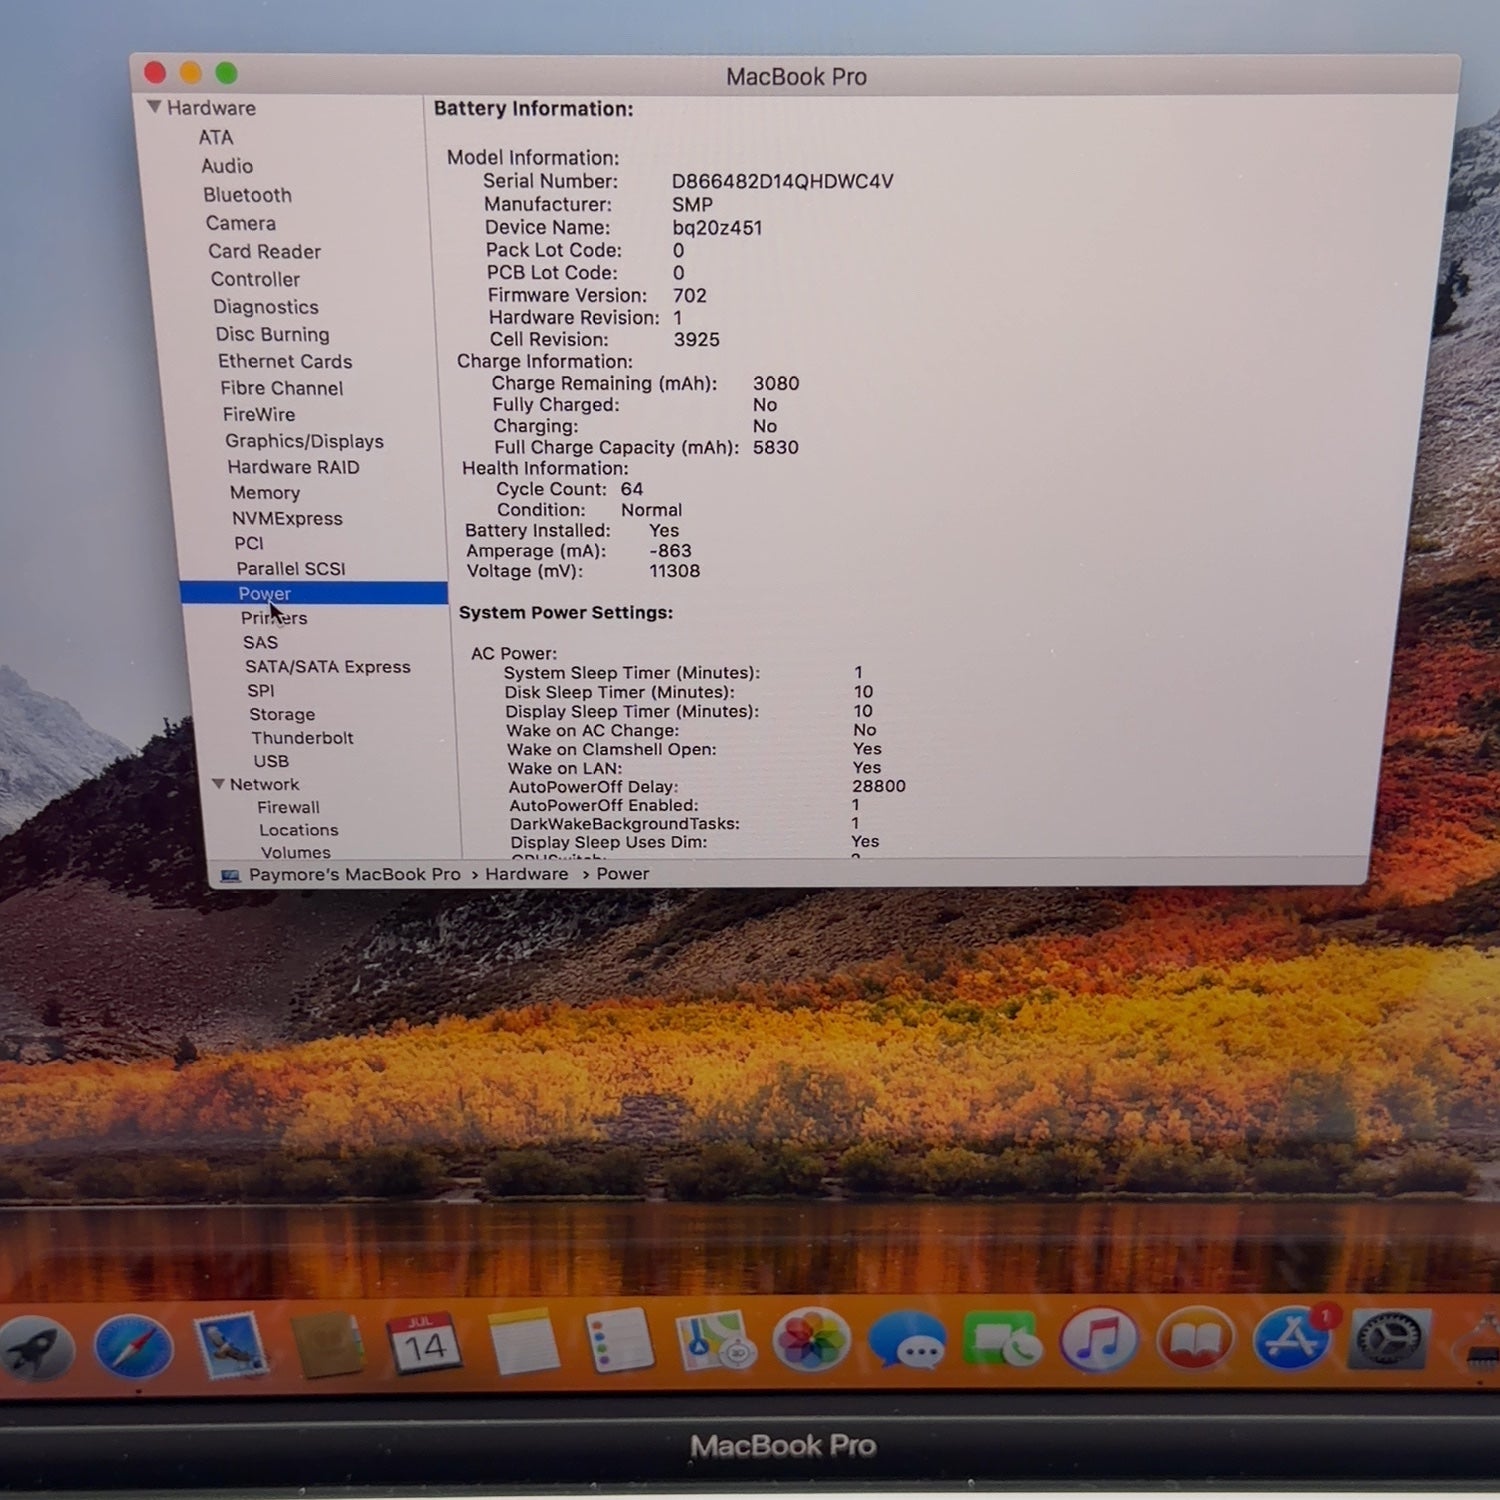Select Disc Burning entry
1500x1500 pixels.
pos(273,334)
